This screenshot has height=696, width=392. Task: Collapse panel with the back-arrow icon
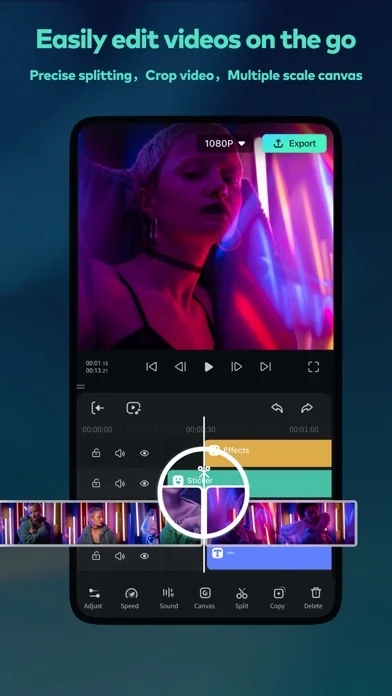coord(98,408)
